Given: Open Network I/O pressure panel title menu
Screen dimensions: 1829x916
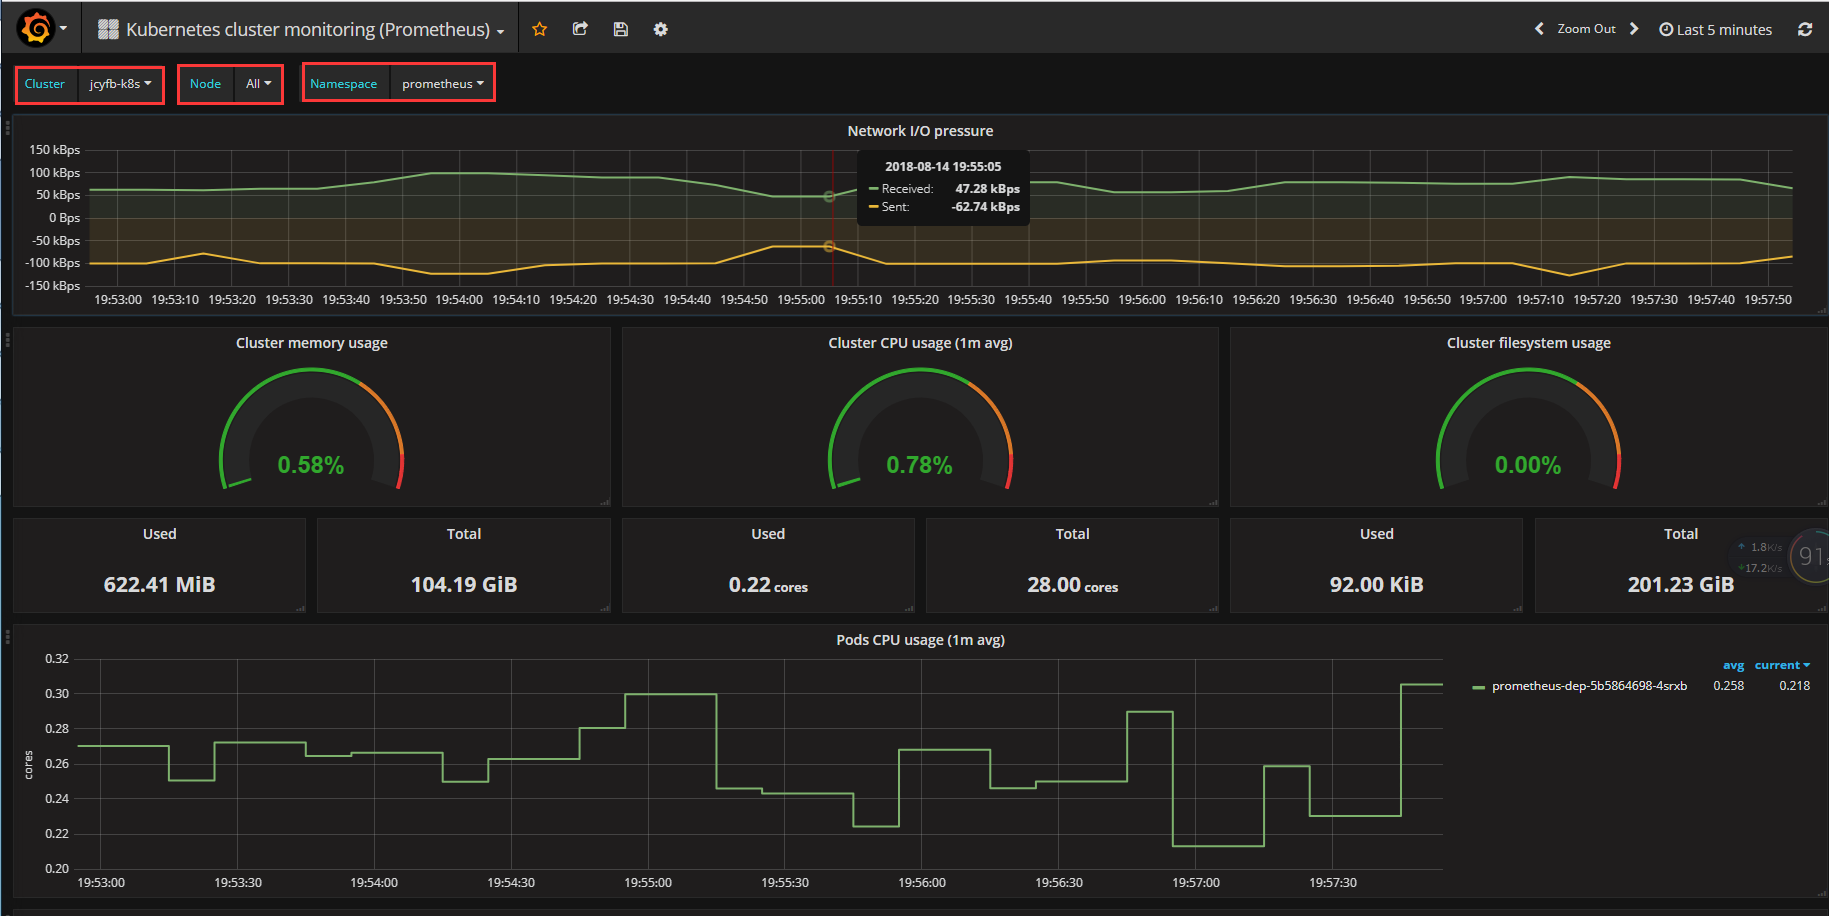Looking at the screenshot, I should coord(920,131).
